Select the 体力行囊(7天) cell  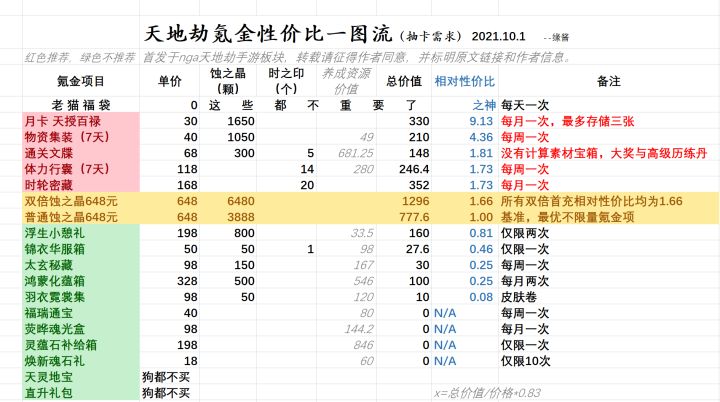68,169
